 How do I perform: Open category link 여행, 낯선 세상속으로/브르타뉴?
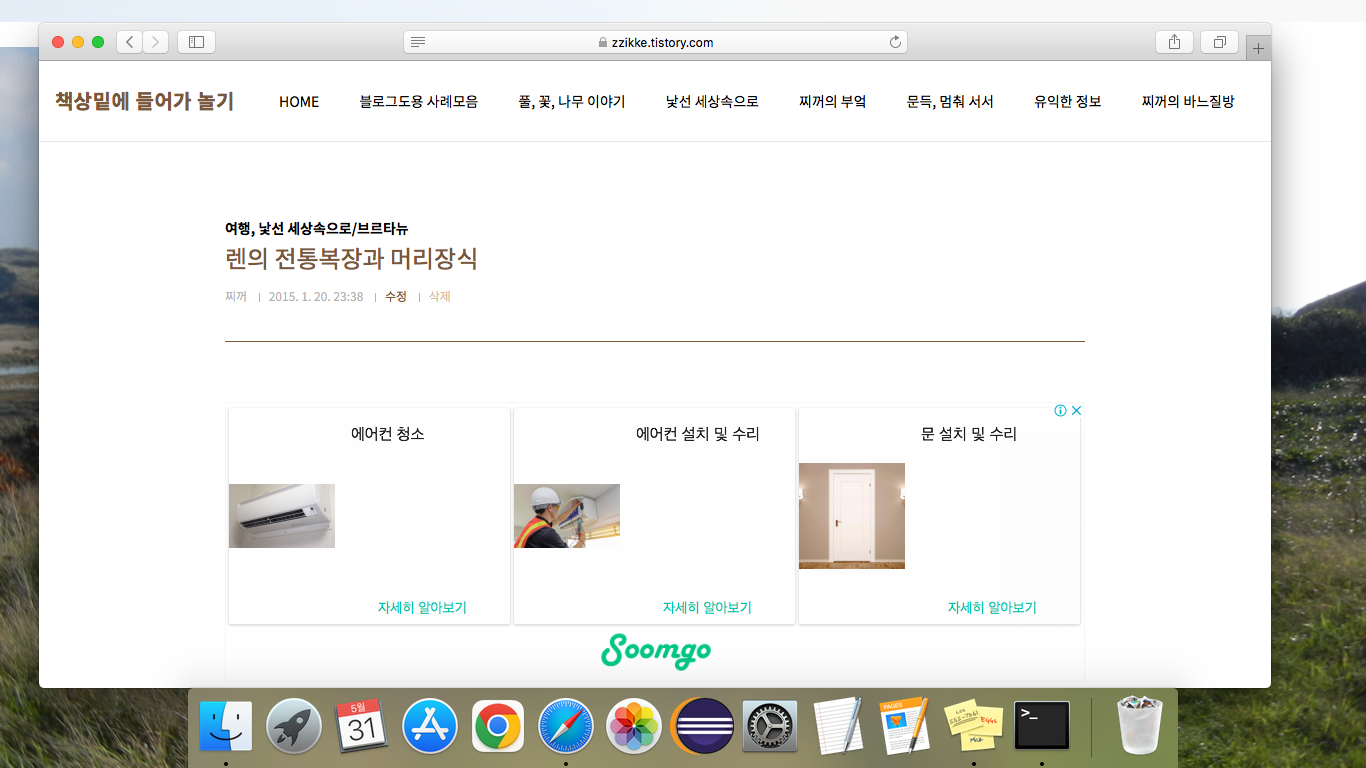(317, 228)
